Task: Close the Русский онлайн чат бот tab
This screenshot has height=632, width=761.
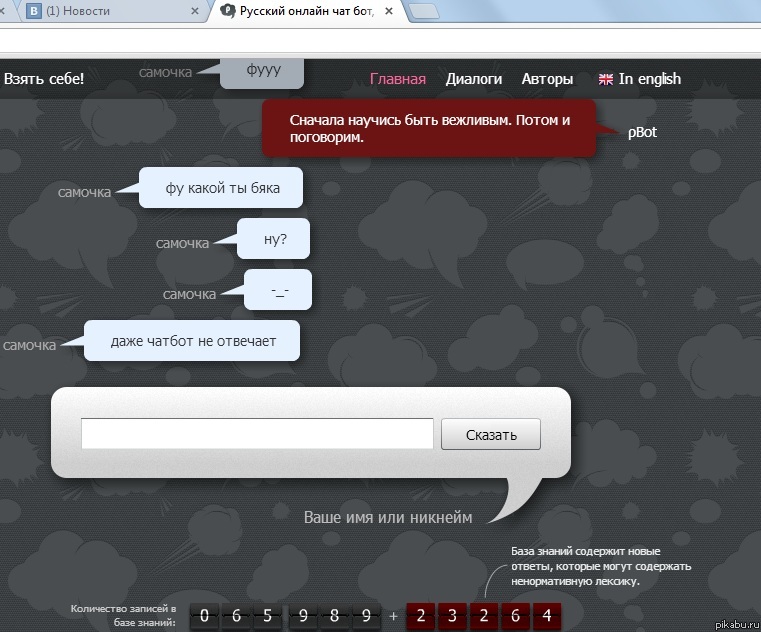Action: pyautogui.click(x=390, y=11)
